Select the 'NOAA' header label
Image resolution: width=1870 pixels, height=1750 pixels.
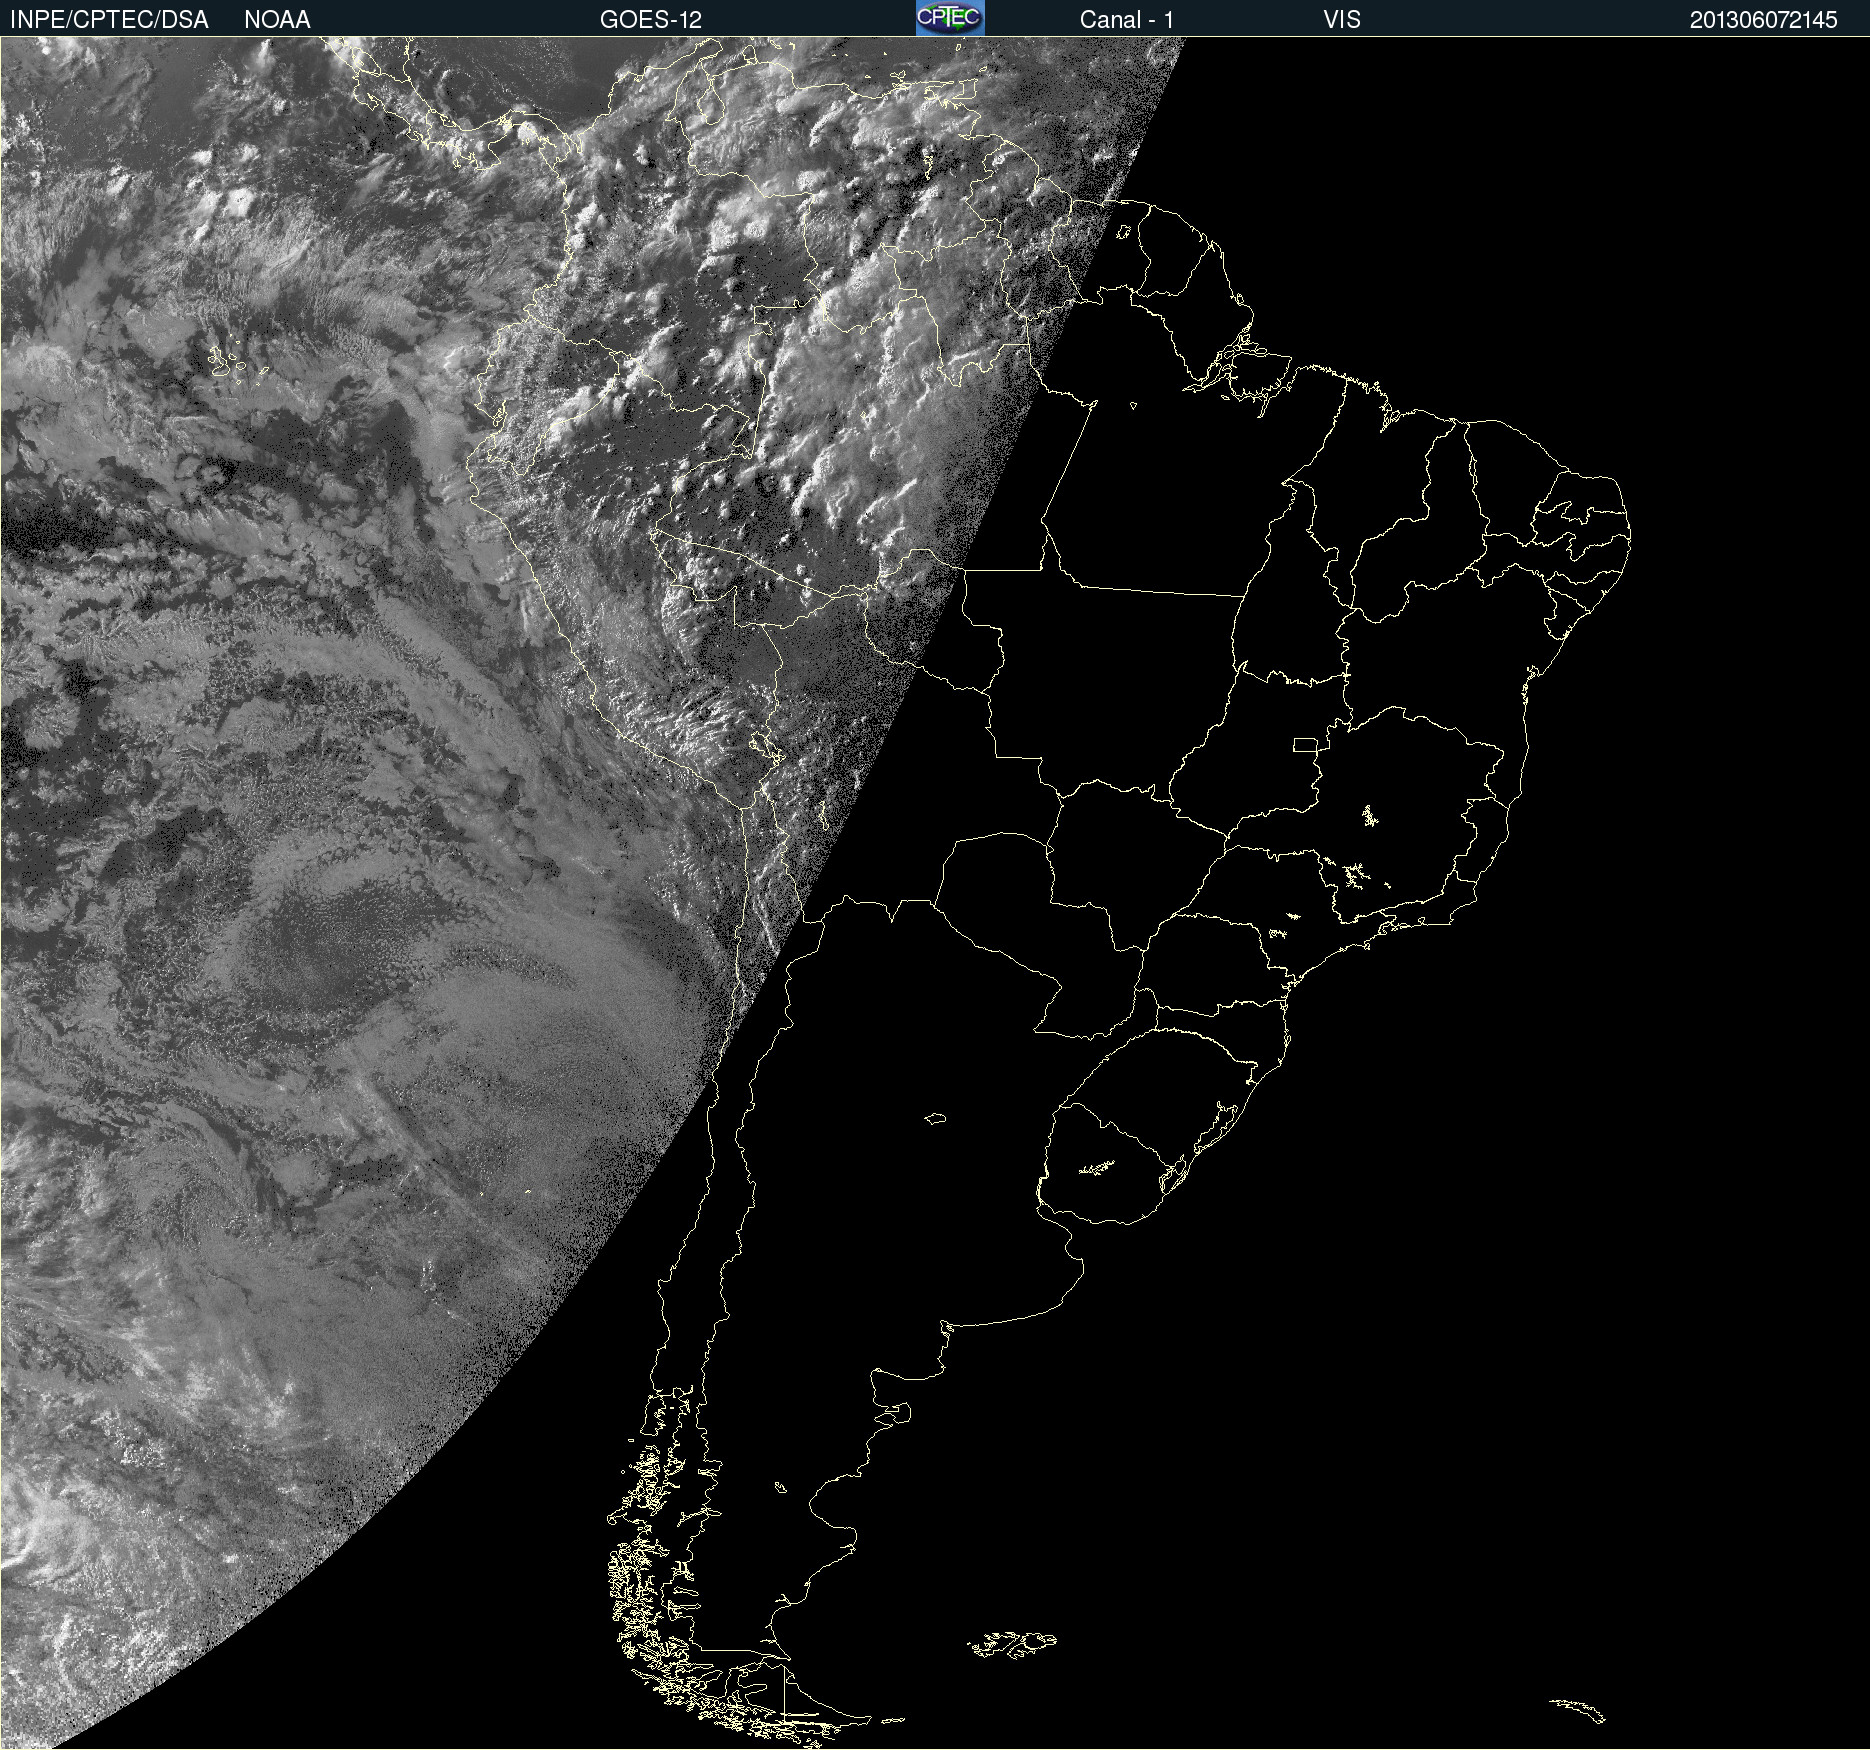pos(277,20)
